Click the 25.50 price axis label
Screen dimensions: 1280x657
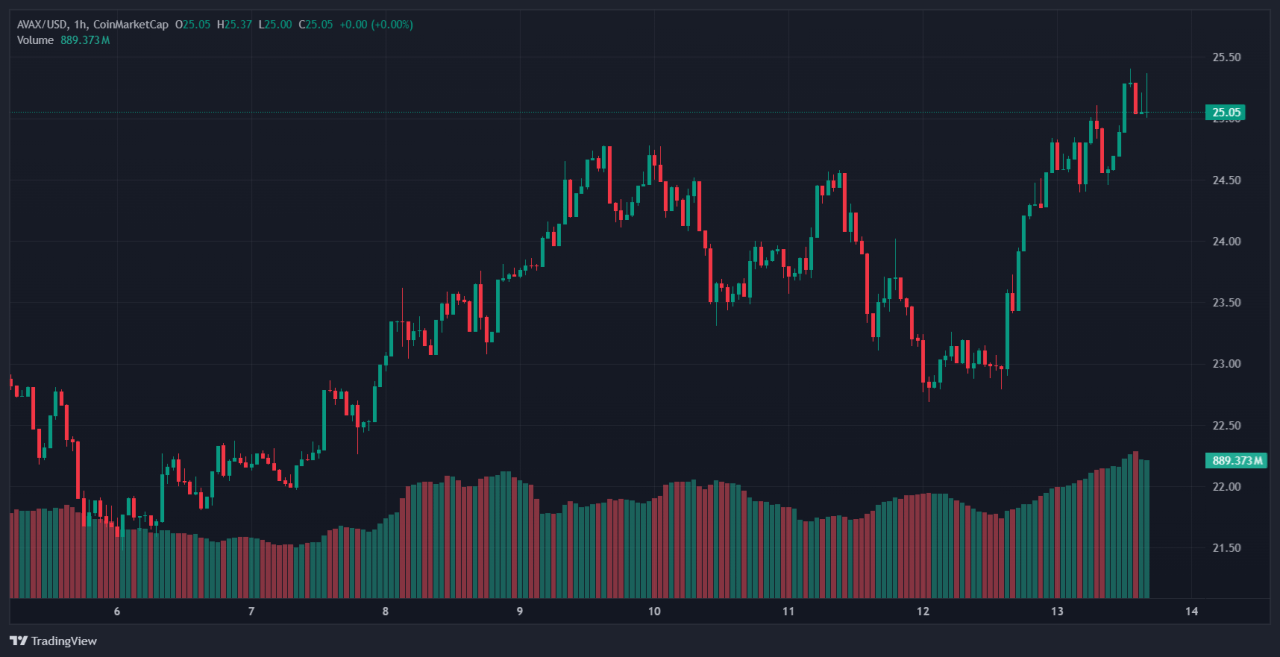point(1226,58)
